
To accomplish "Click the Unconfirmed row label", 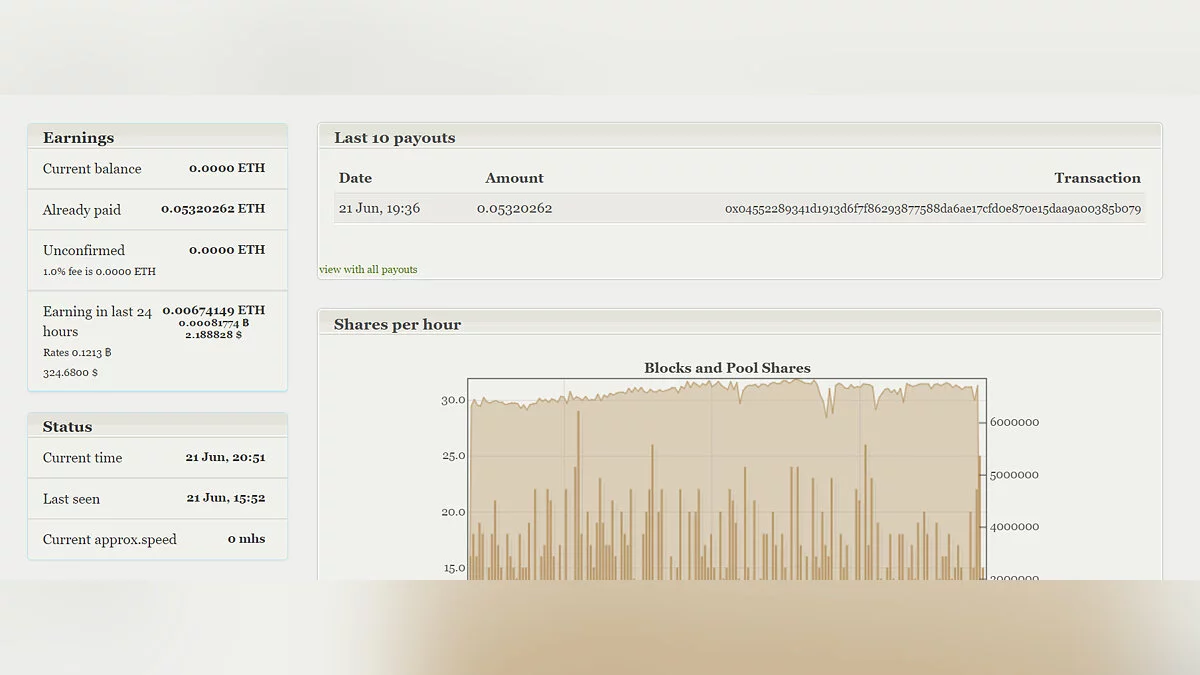I will pos(84,250).
